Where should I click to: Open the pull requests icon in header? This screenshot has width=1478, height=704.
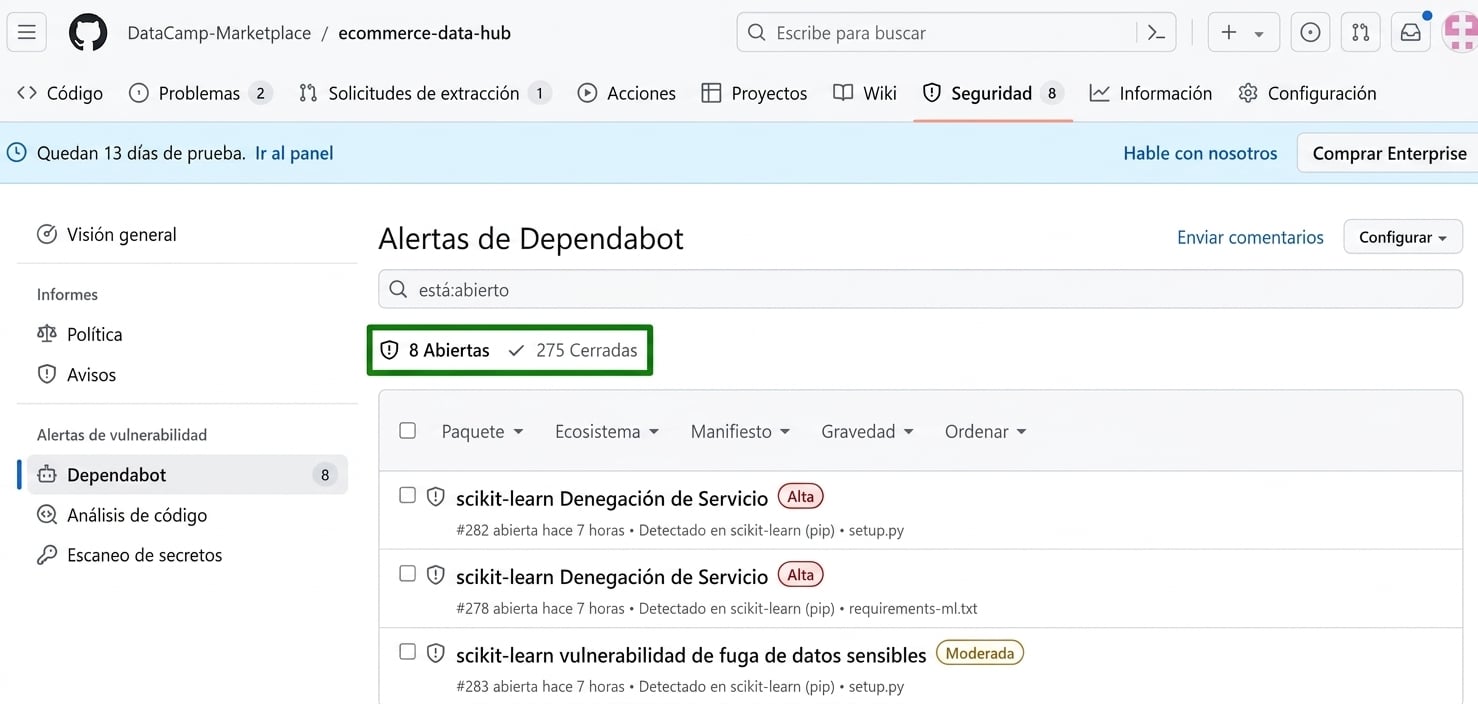click(x=1360, y=33)
